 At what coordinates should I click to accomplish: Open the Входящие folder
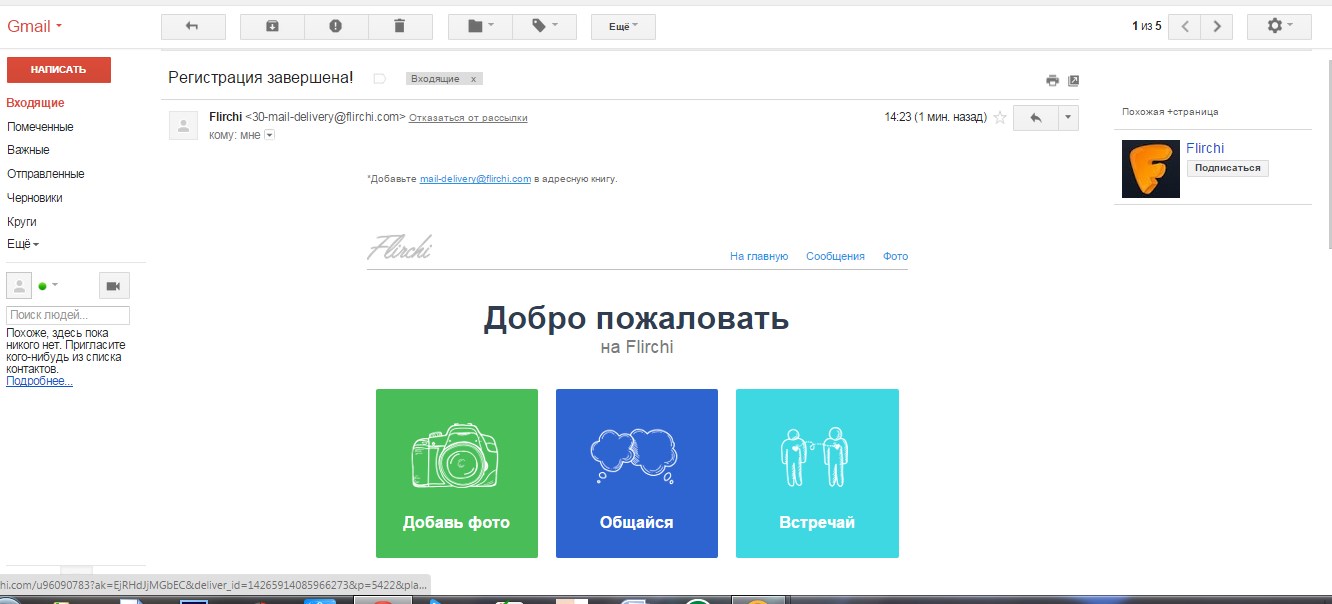coord(35,103)
